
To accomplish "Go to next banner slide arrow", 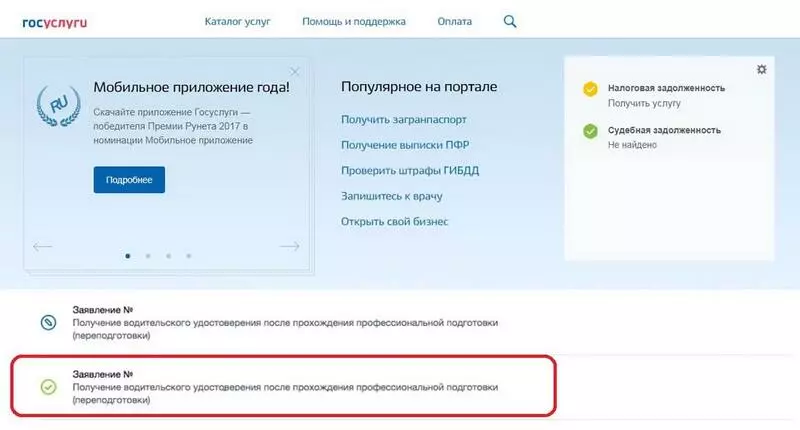I will pyautogui.click(x=289, y=246).
